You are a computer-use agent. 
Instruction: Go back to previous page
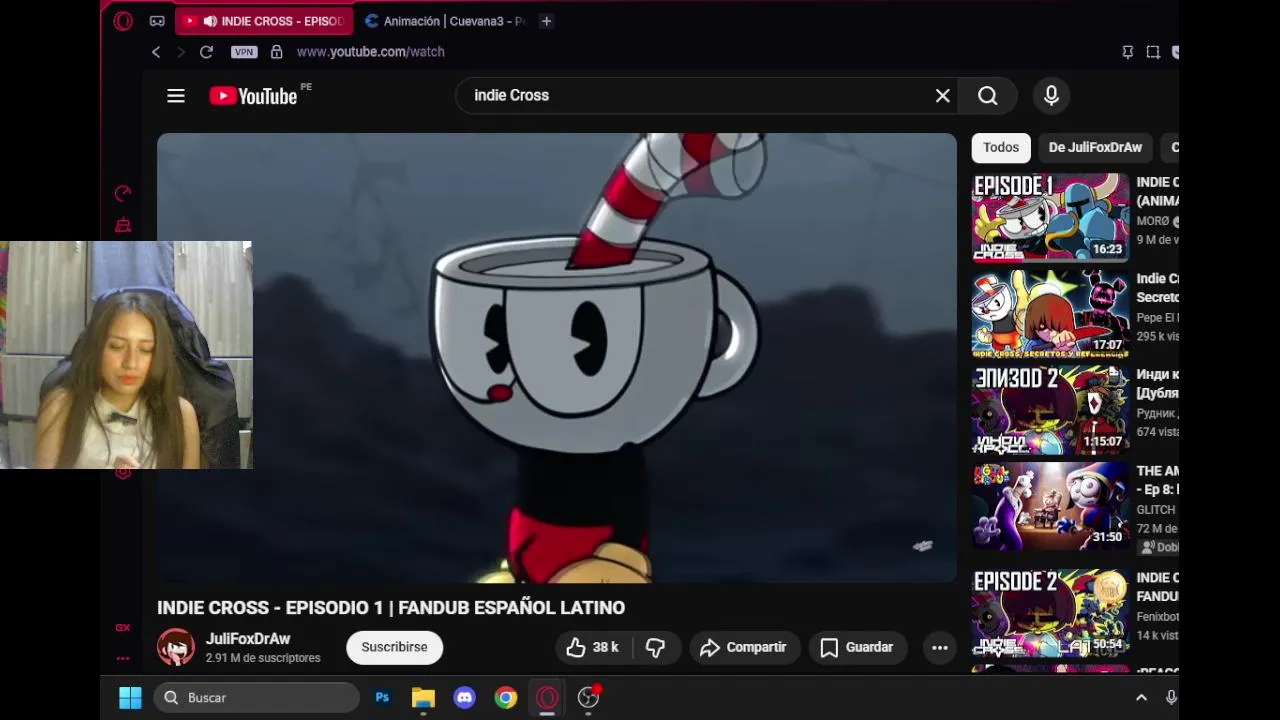[156, 52]
